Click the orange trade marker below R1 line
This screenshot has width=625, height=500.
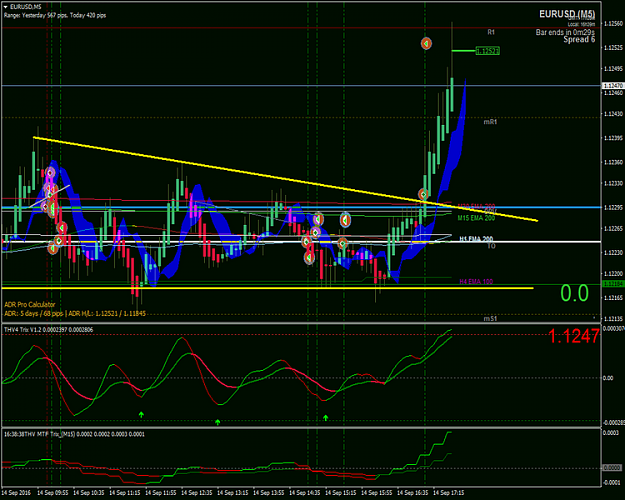pos(426,43)
